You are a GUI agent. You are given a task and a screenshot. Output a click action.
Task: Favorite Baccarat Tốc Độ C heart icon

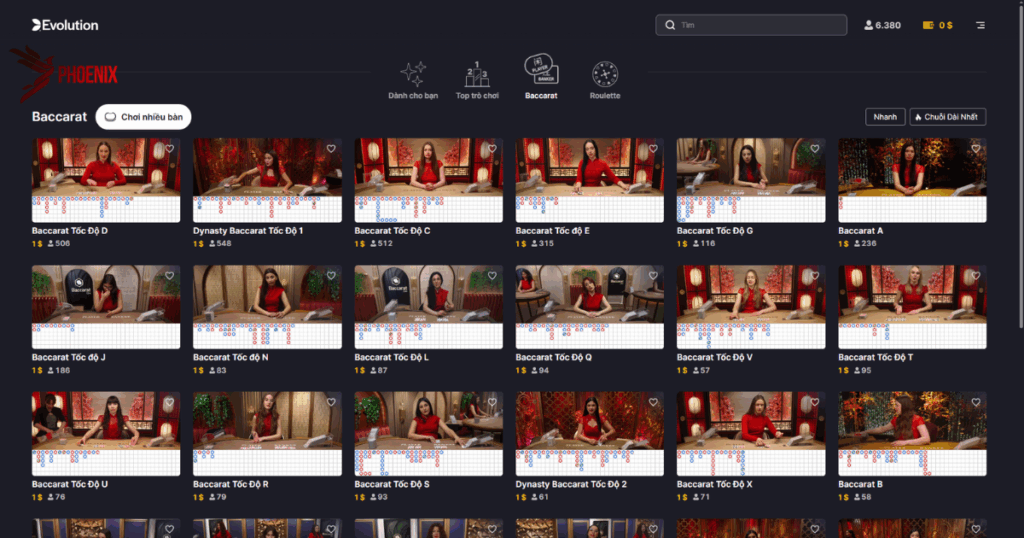click(x=492, y=149)
